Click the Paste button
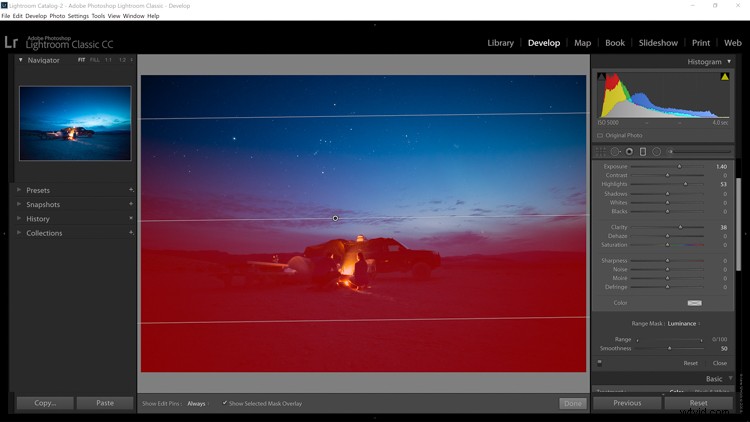Viewport: 750px width, 422px height. click(105, 403)
